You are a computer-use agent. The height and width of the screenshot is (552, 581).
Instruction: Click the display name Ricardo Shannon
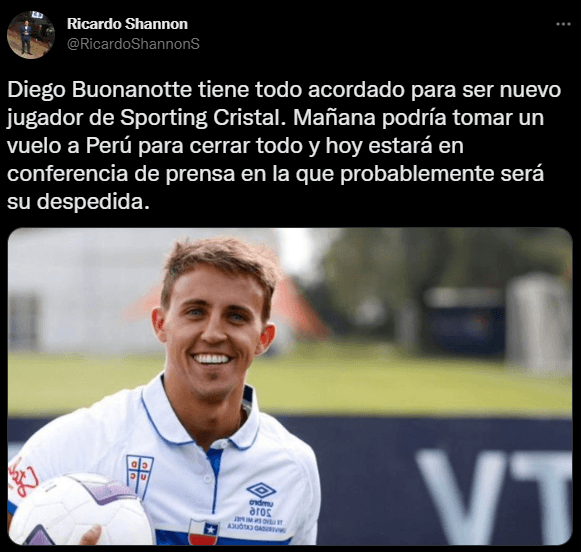click(127, 24)
